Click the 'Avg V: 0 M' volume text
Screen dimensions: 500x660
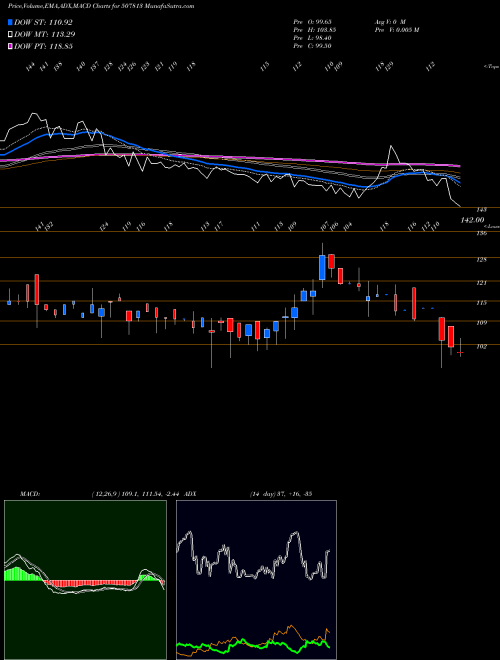pyautogui.click(x=390, y=21)
